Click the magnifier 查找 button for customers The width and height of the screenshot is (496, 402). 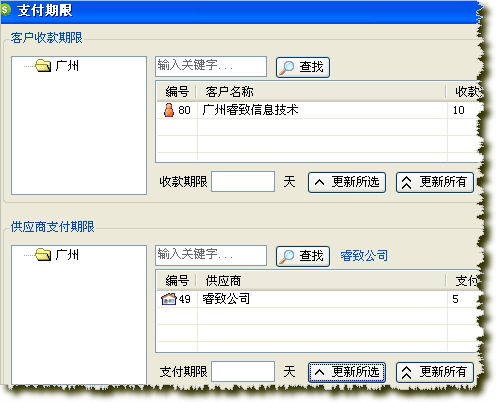pos(303,67)
